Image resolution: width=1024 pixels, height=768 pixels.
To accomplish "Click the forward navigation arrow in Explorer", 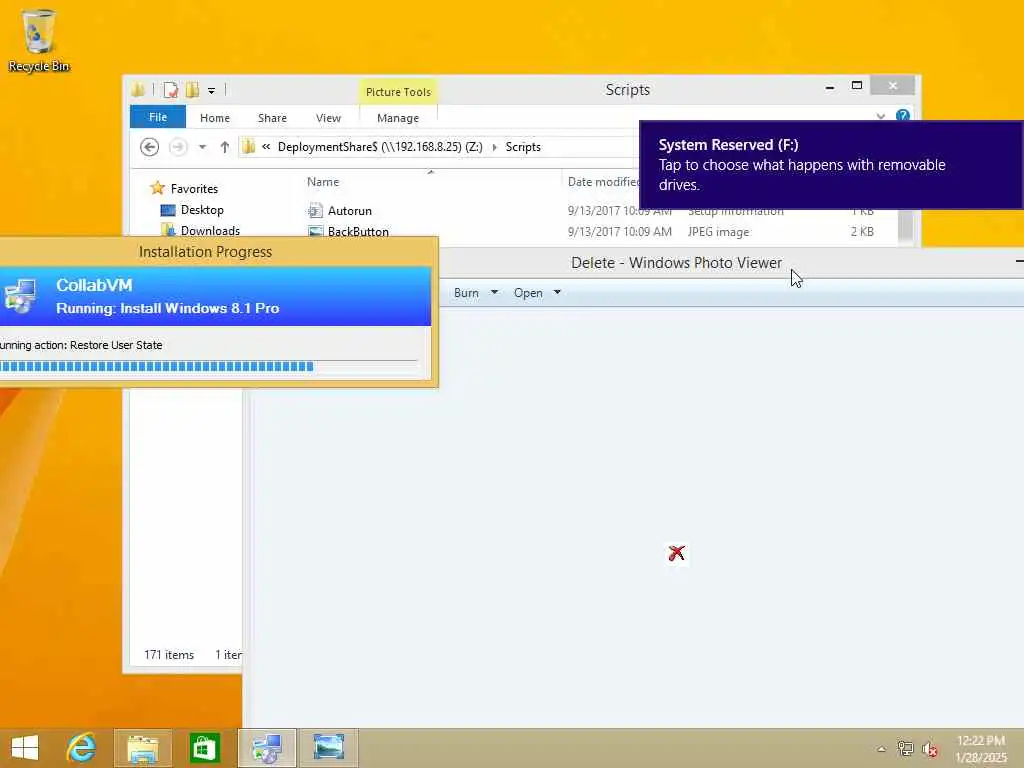I will coord(178,147).
